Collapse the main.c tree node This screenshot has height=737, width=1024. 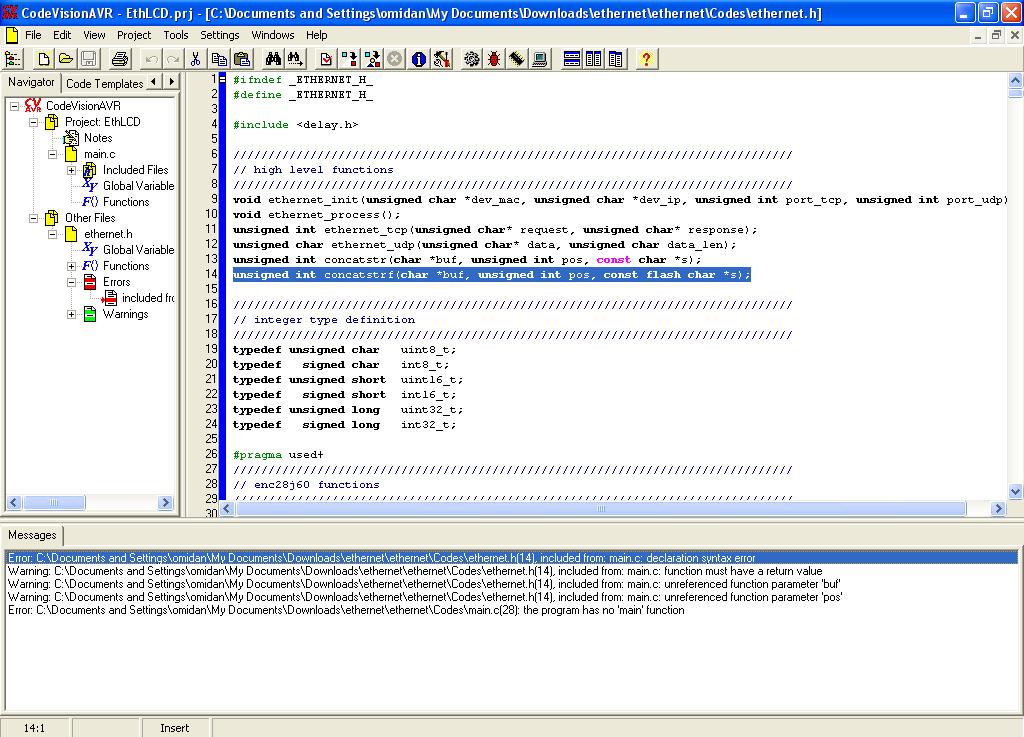tap(52, 154)
